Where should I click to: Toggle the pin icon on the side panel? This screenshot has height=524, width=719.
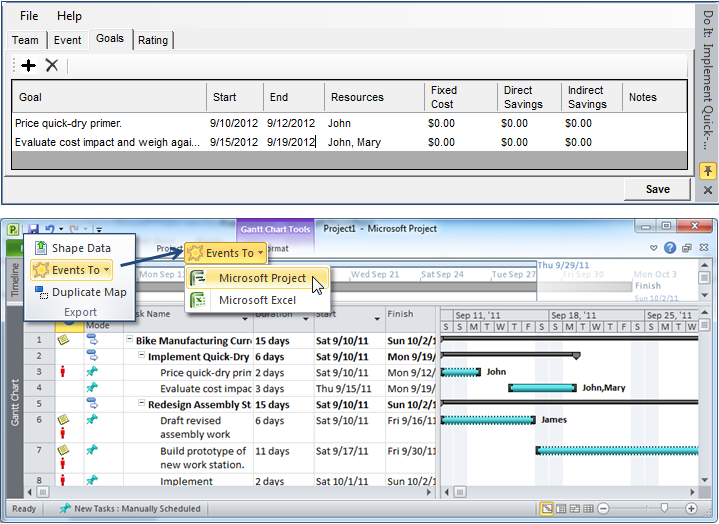click(x=708, y=171)
